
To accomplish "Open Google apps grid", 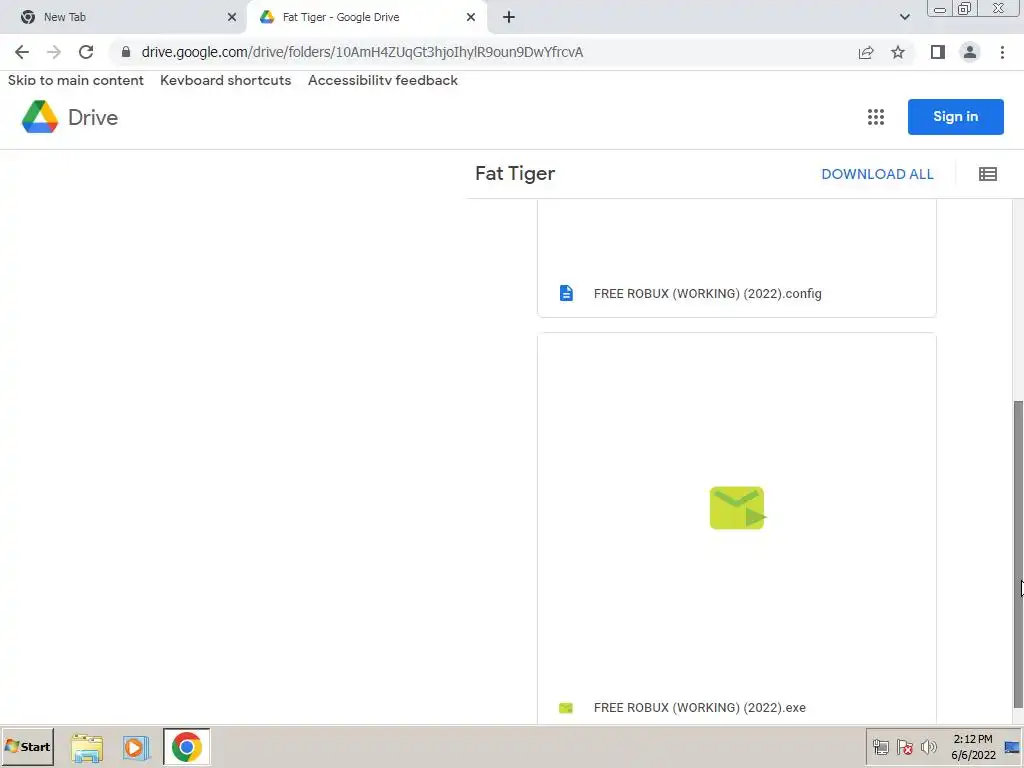I will click(876, 117).
